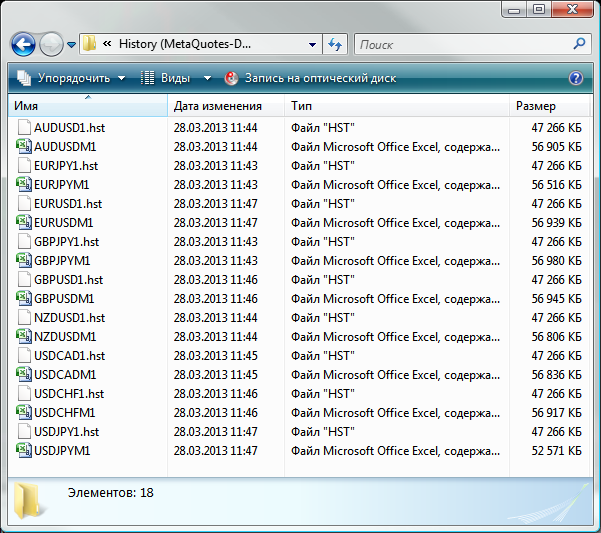Click the size value 52 571 КБ

point(557,451)
